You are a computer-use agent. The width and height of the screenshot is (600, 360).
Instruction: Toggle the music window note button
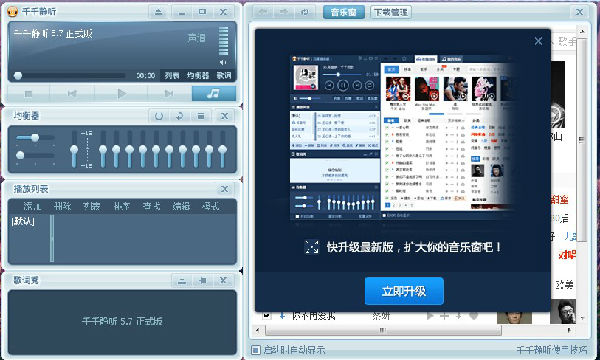pyautogui.click(x=214, y=93)
